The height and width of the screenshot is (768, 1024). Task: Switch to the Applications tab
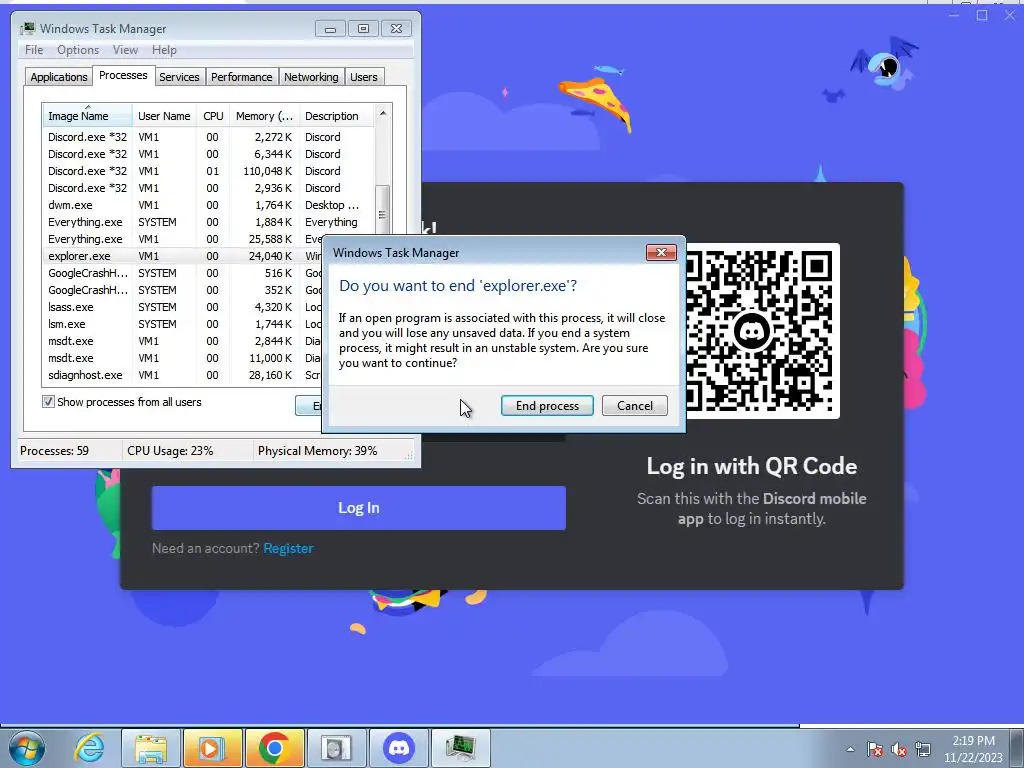[x=59, y=77]
